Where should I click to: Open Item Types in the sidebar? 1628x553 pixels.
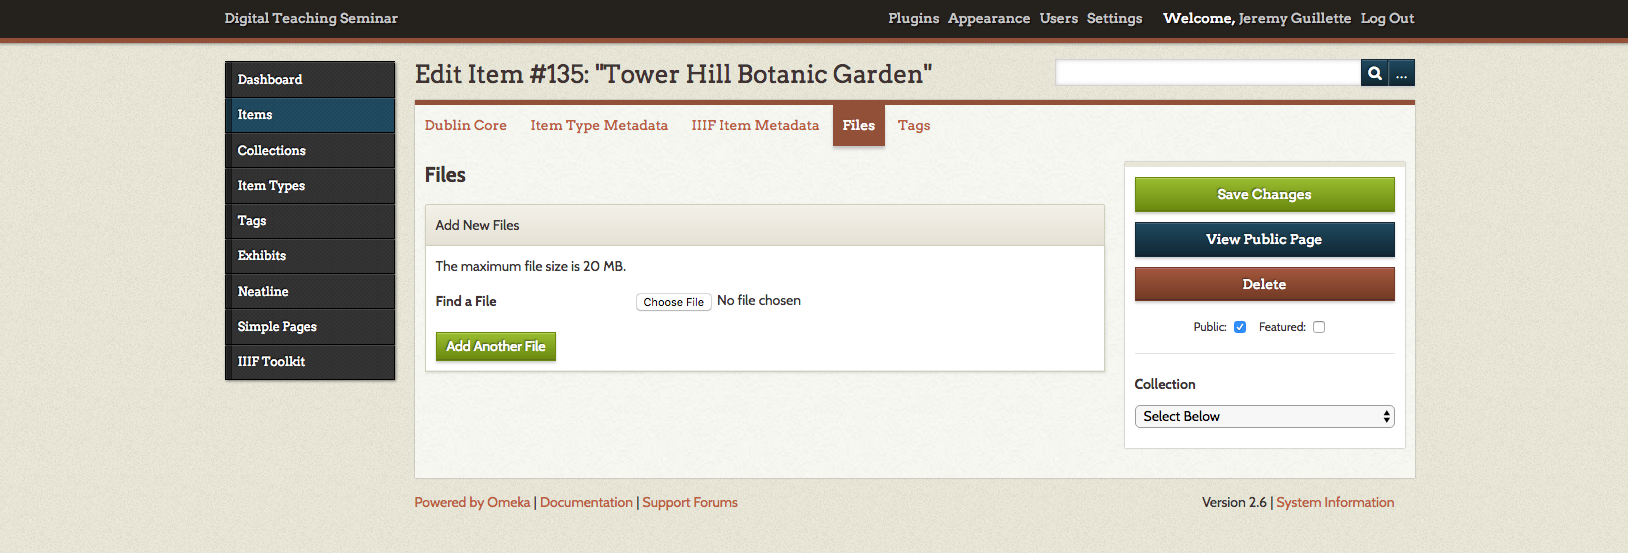click(x=310, y=185)
